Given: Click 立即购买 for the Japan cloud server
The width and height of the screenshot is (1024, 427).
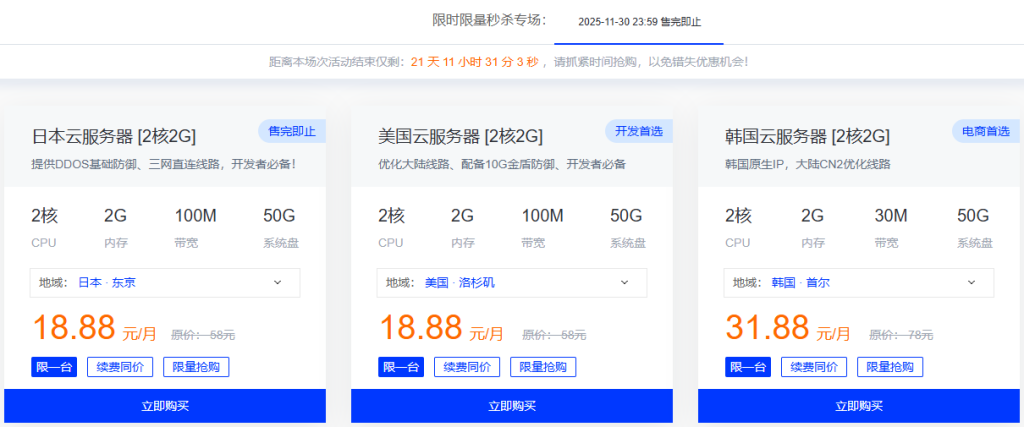Looking at the screenshot, I should tap(165, 406).
